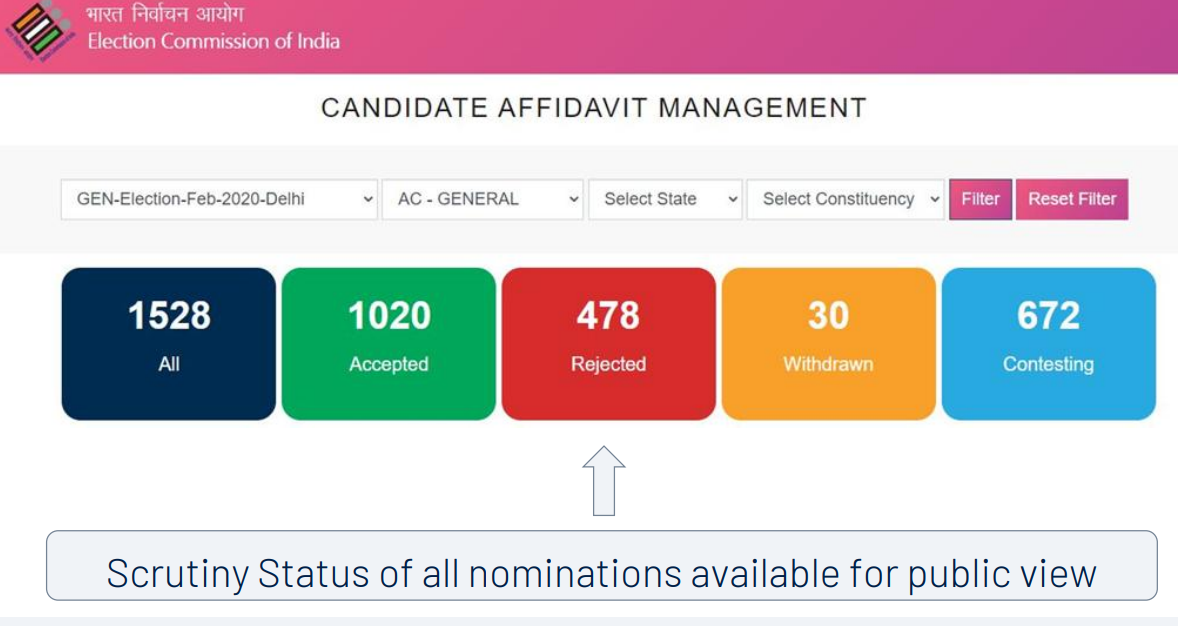Click the upward arrow below Rejected card
This screenshot has height=626, width=1178.
[603, 481]
